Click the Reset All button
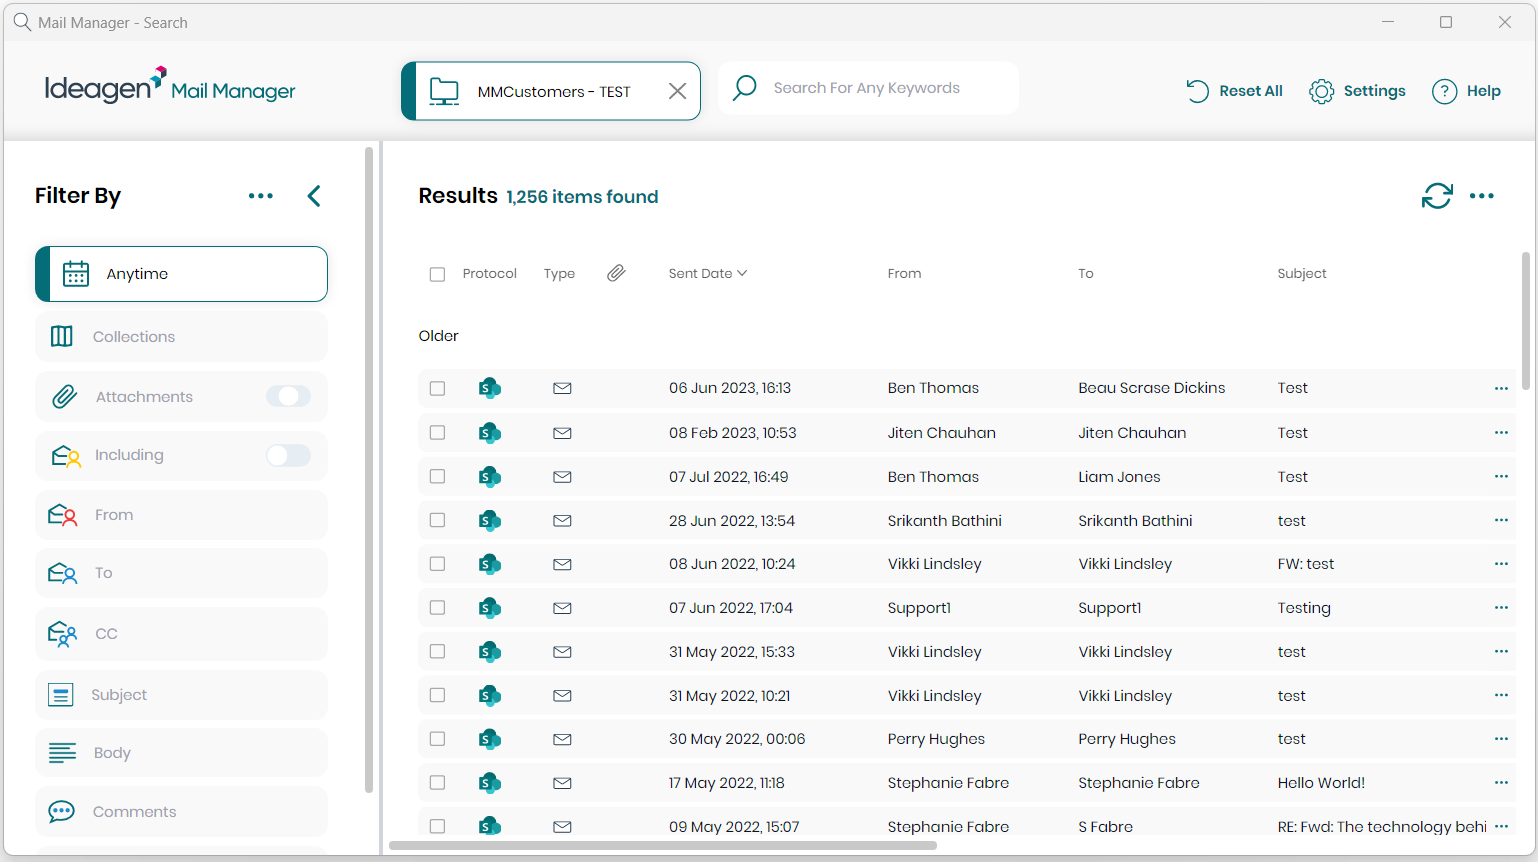This screenshot has height=862, width=1538. (x=1235, y=91)
